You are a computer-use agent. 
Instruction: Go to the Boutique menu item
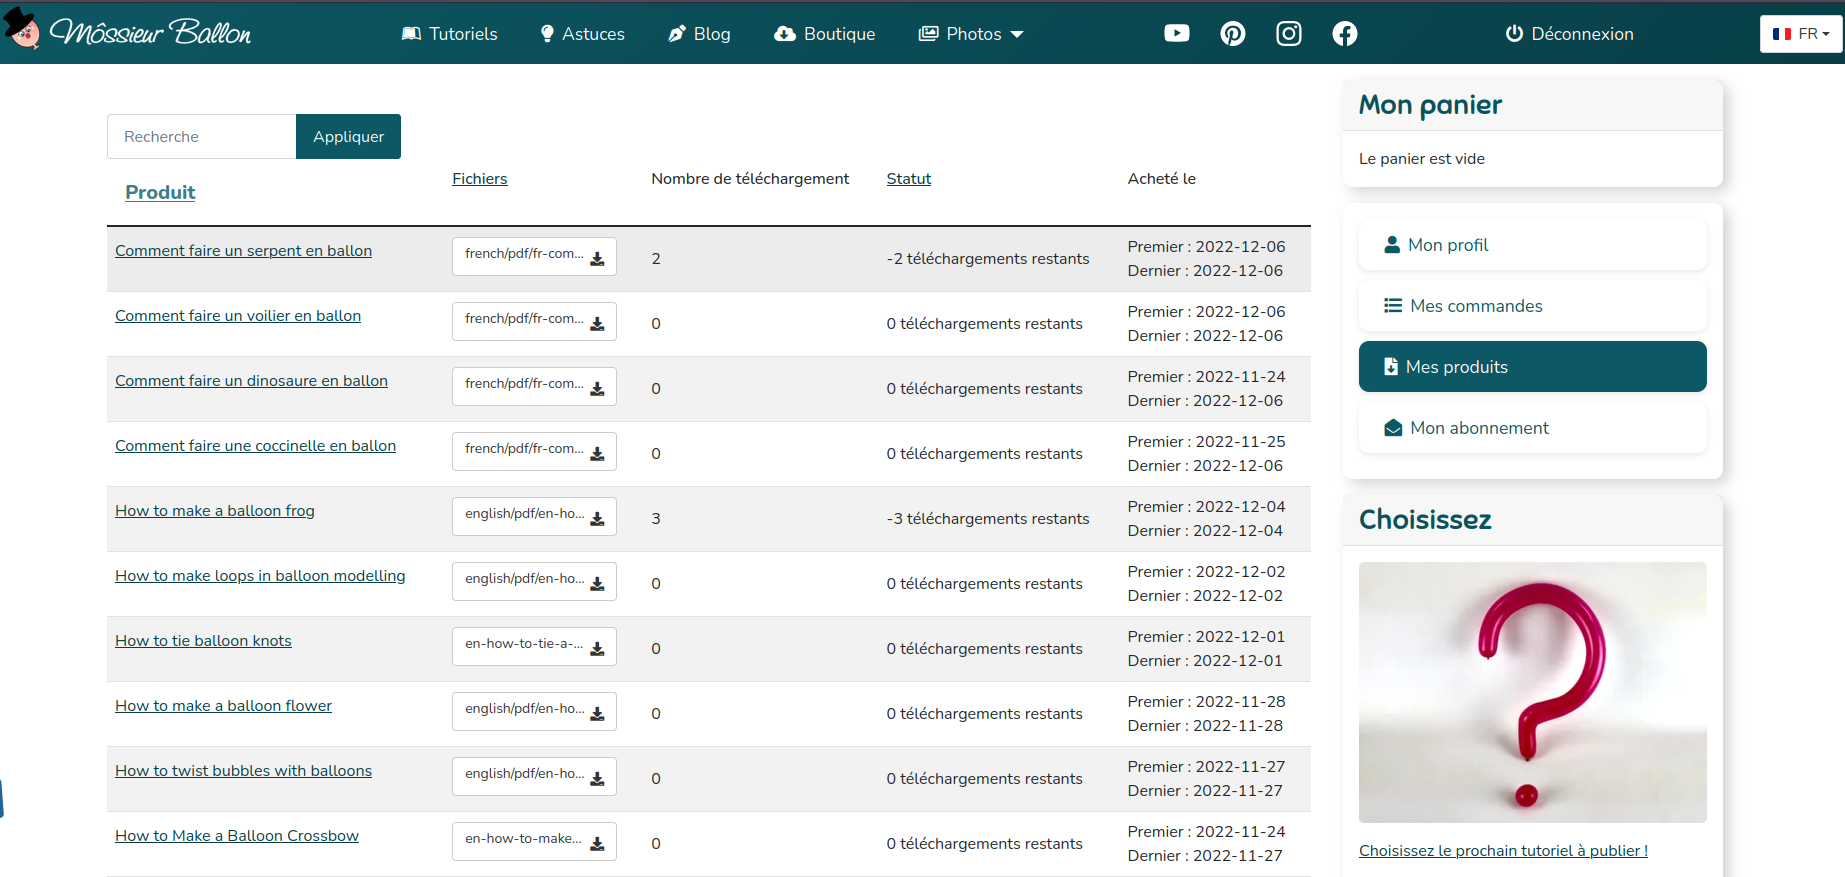point(825,34)
